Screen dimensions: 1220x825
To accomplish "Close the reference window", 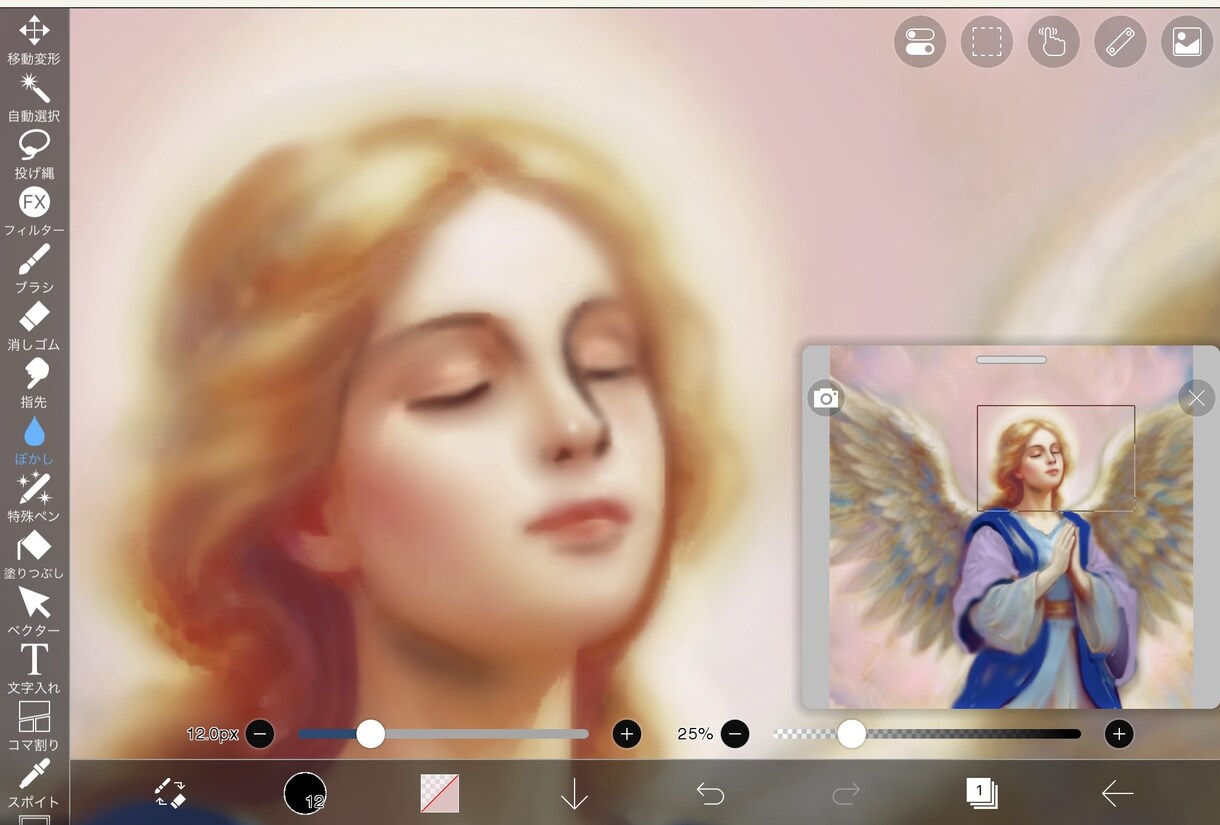I will (x=1197, y=399).
